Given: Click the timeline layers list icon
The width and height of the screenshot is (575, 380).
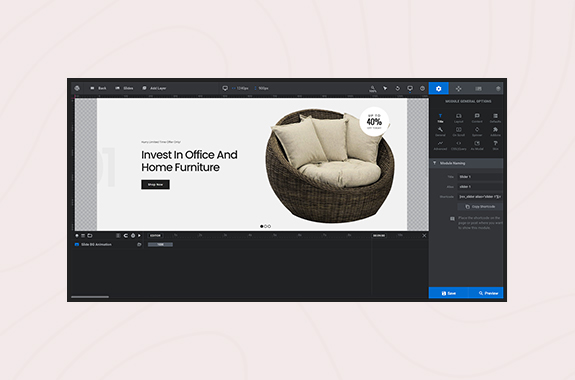Looking at the screenshot, I should click(x=83, y=235).
